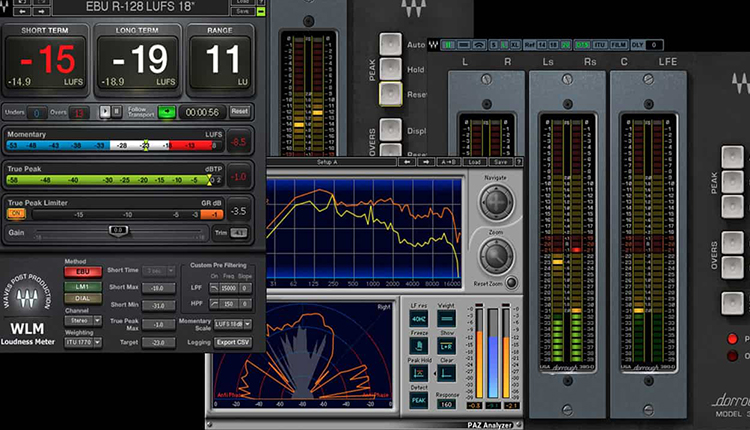Click the True Peak meter threshold marker
Screen dimensions: 750x430
coord(209,180)
